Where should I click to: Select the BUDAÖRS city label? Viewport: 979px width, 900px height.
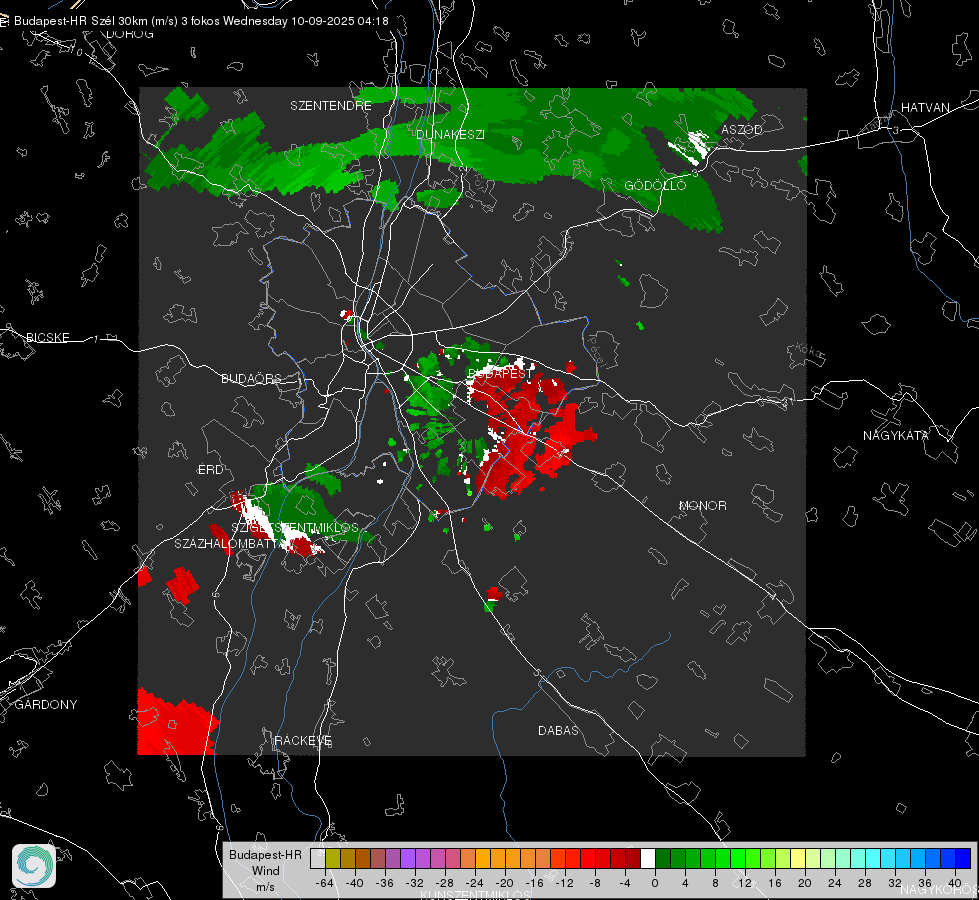252,378
